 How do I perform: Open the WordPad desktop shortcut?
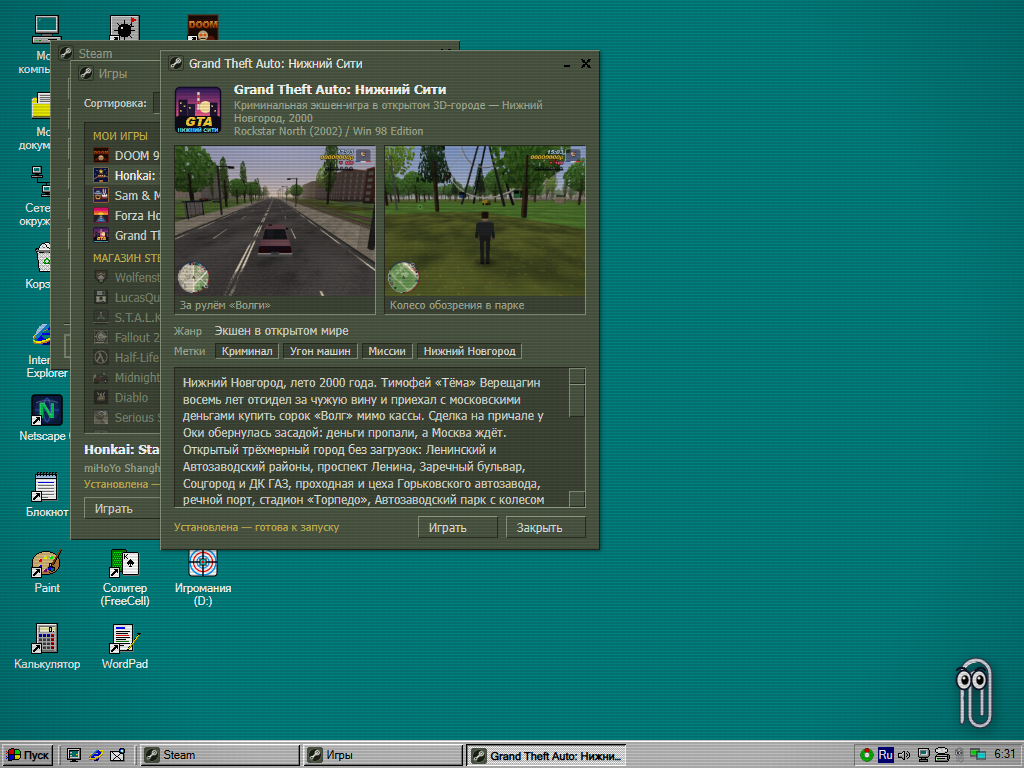[x=124, y=647]
